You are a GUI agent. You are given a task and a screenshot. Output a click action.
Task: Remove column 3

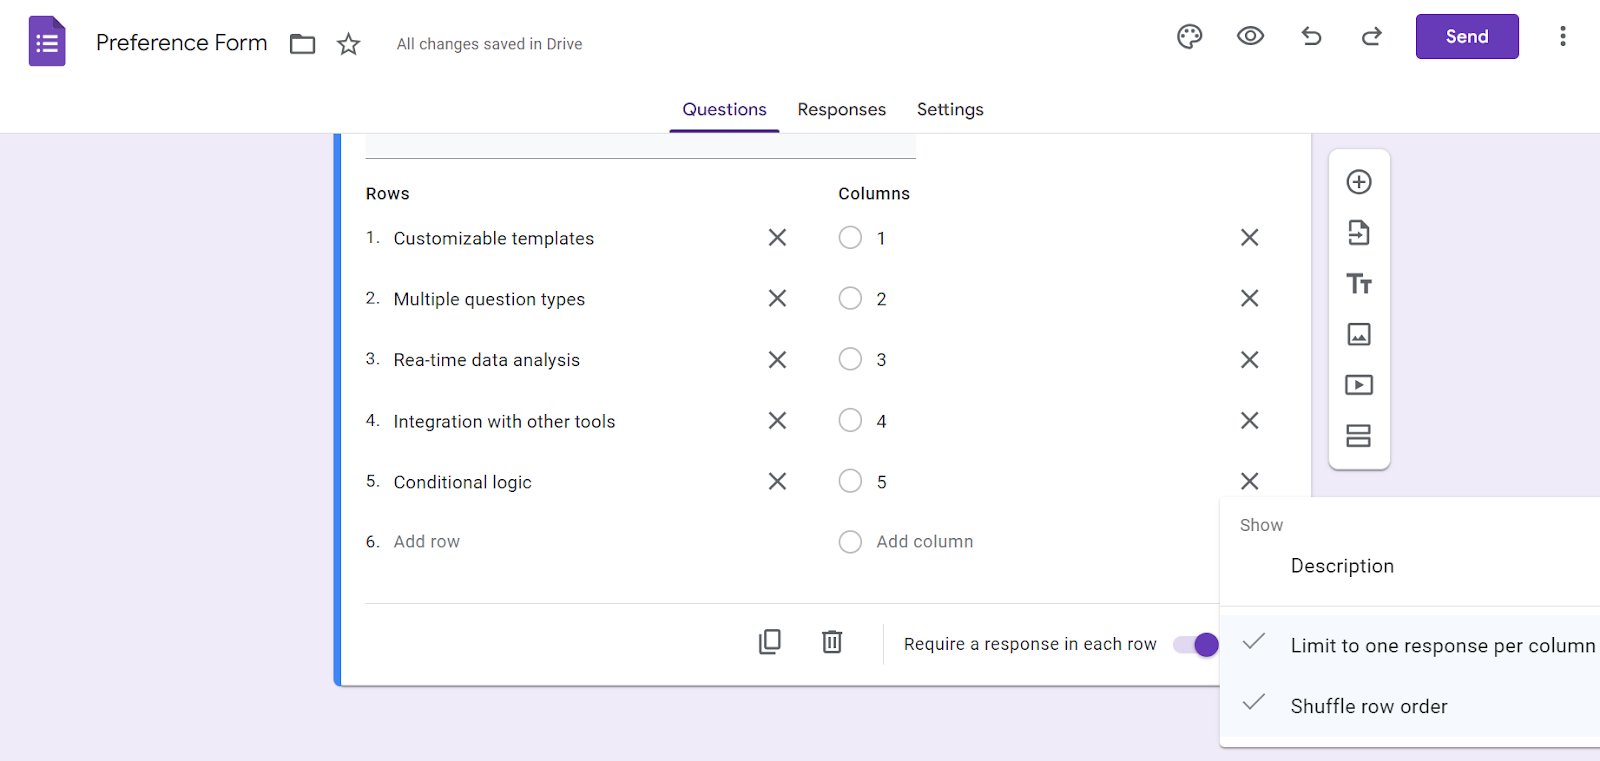tap(1249, 360)
